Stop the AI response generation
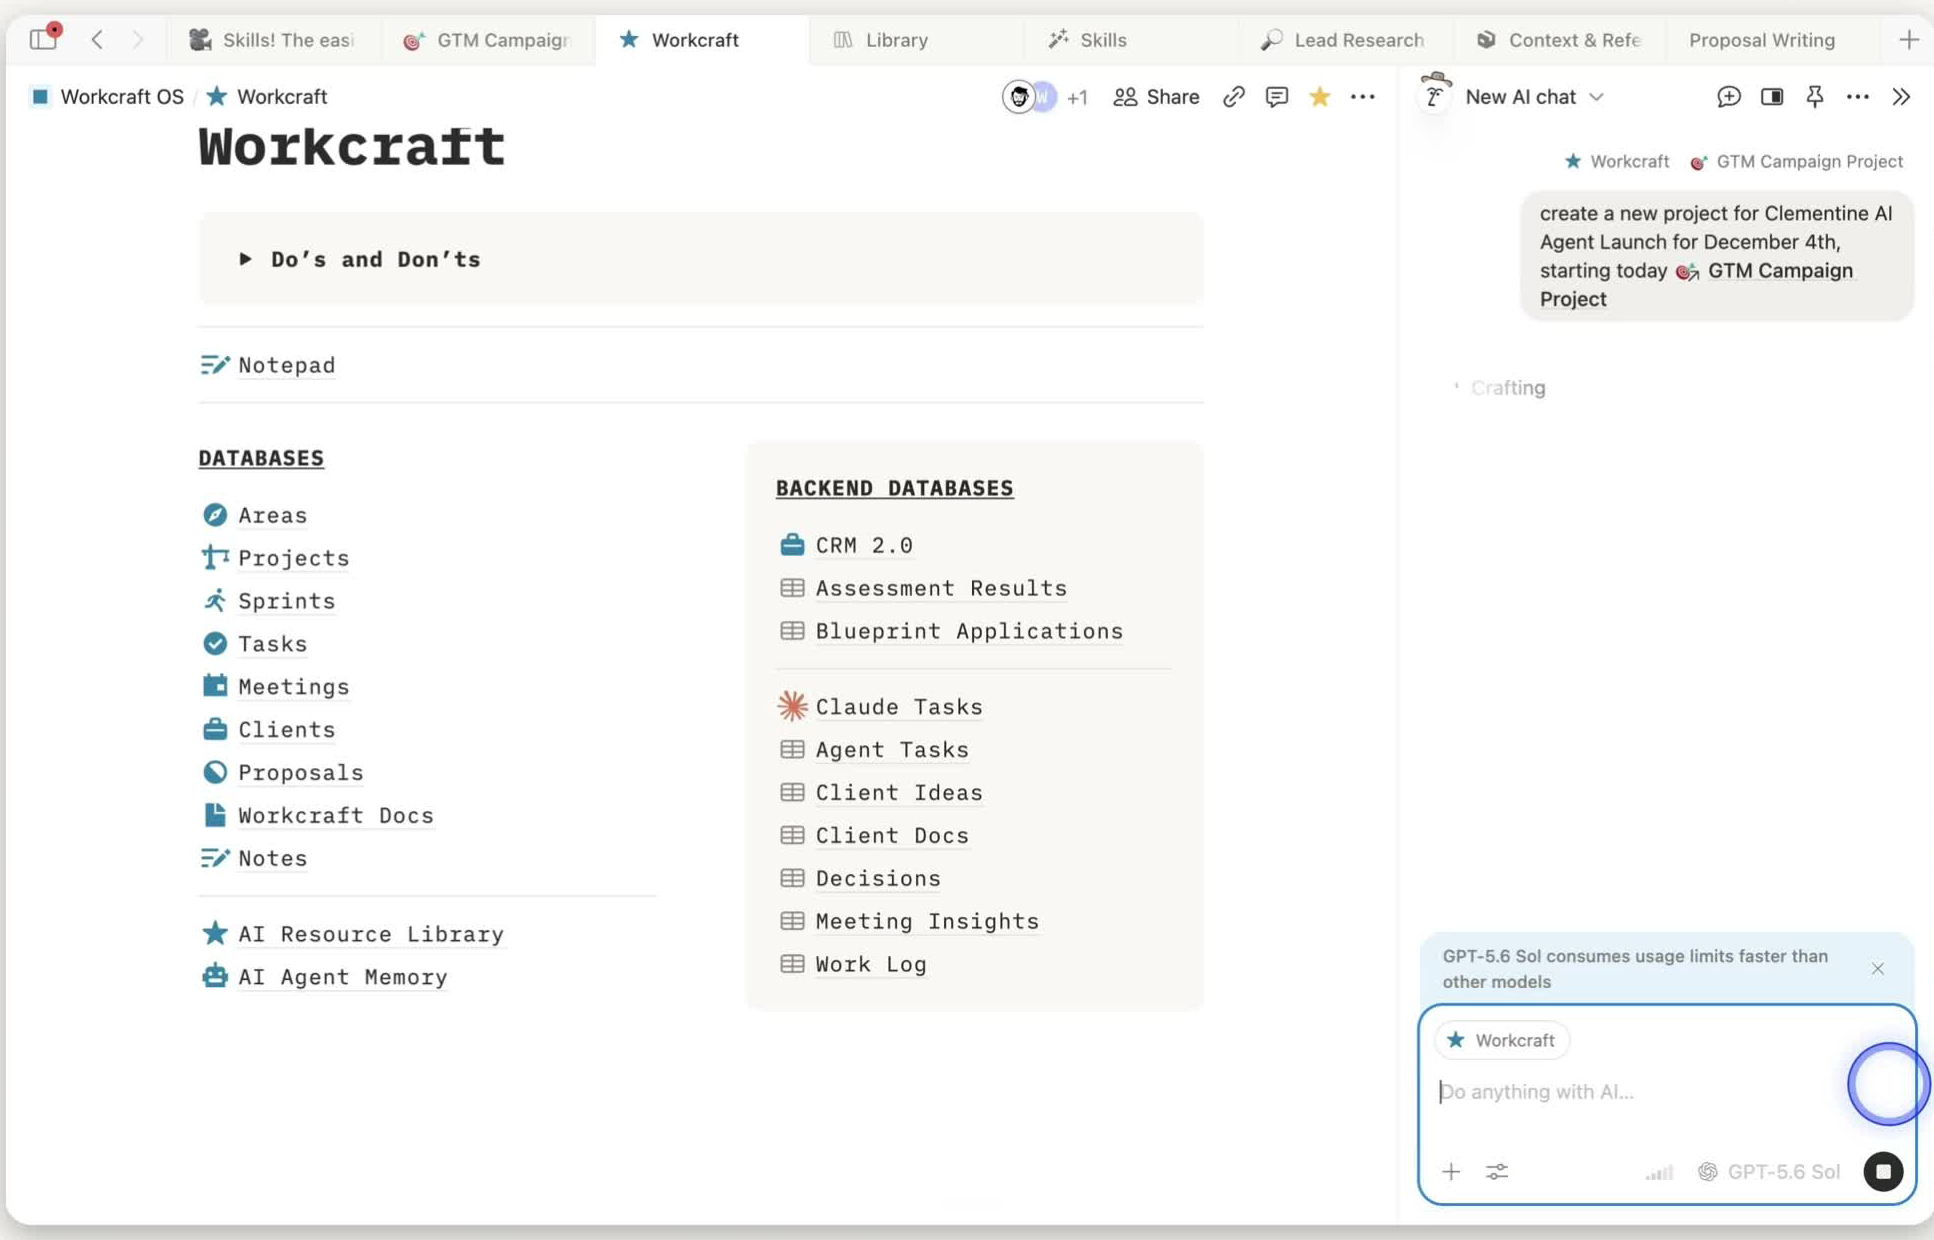 (x=1883, y=1172)
